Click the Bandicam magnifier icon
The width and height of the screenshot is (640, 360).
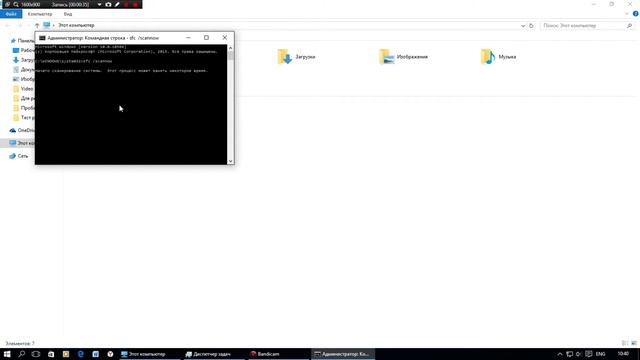click(x=16, y=4)
